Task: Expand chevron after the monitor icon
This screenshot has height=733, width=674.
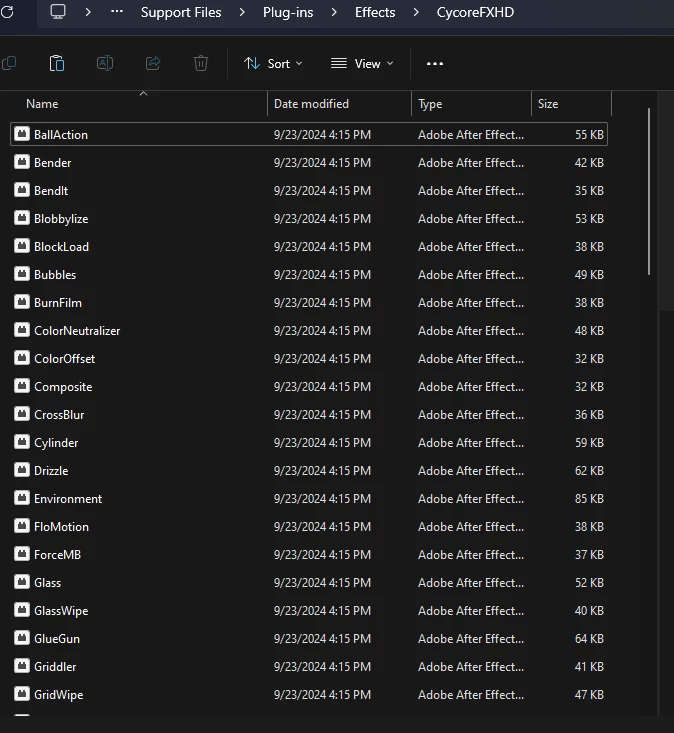Action: 88,12
